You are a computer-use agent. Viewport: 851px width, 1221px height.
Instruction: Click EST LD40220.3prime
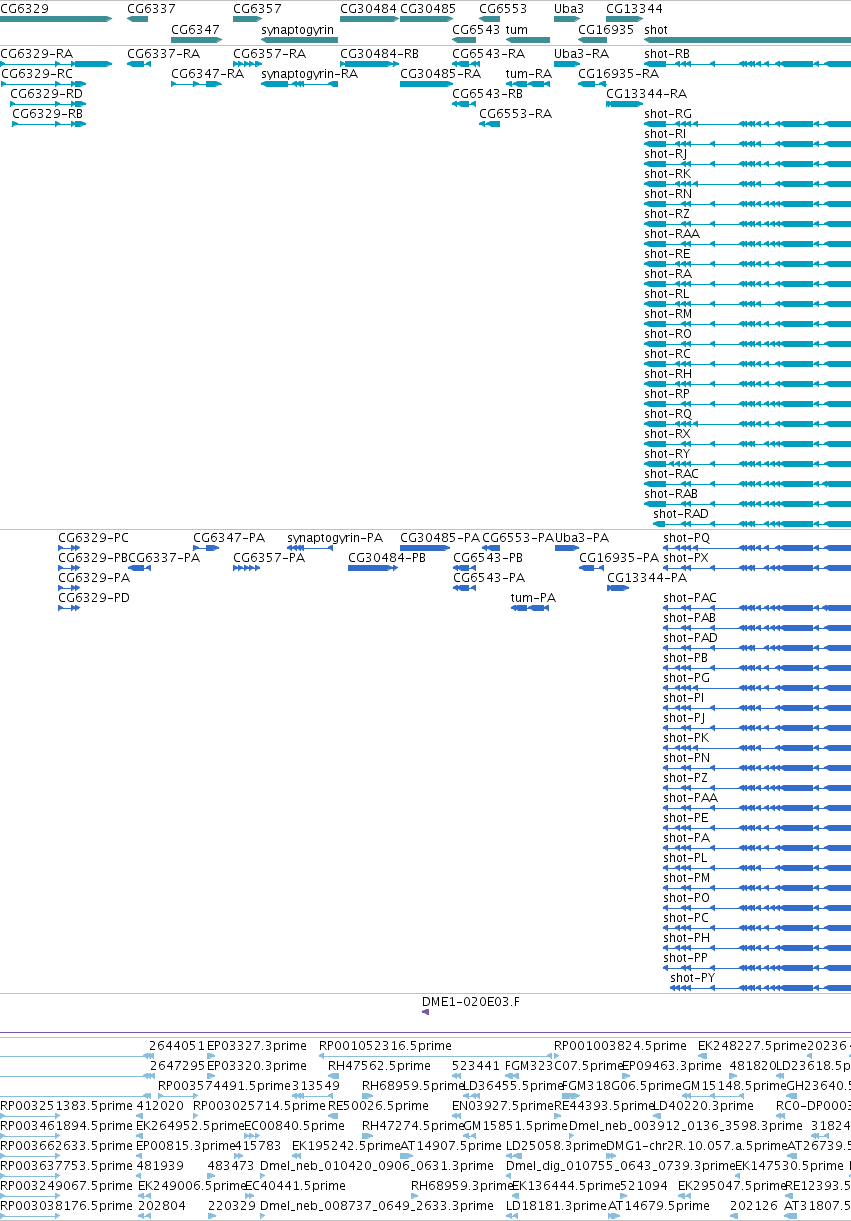(703, 1105)
